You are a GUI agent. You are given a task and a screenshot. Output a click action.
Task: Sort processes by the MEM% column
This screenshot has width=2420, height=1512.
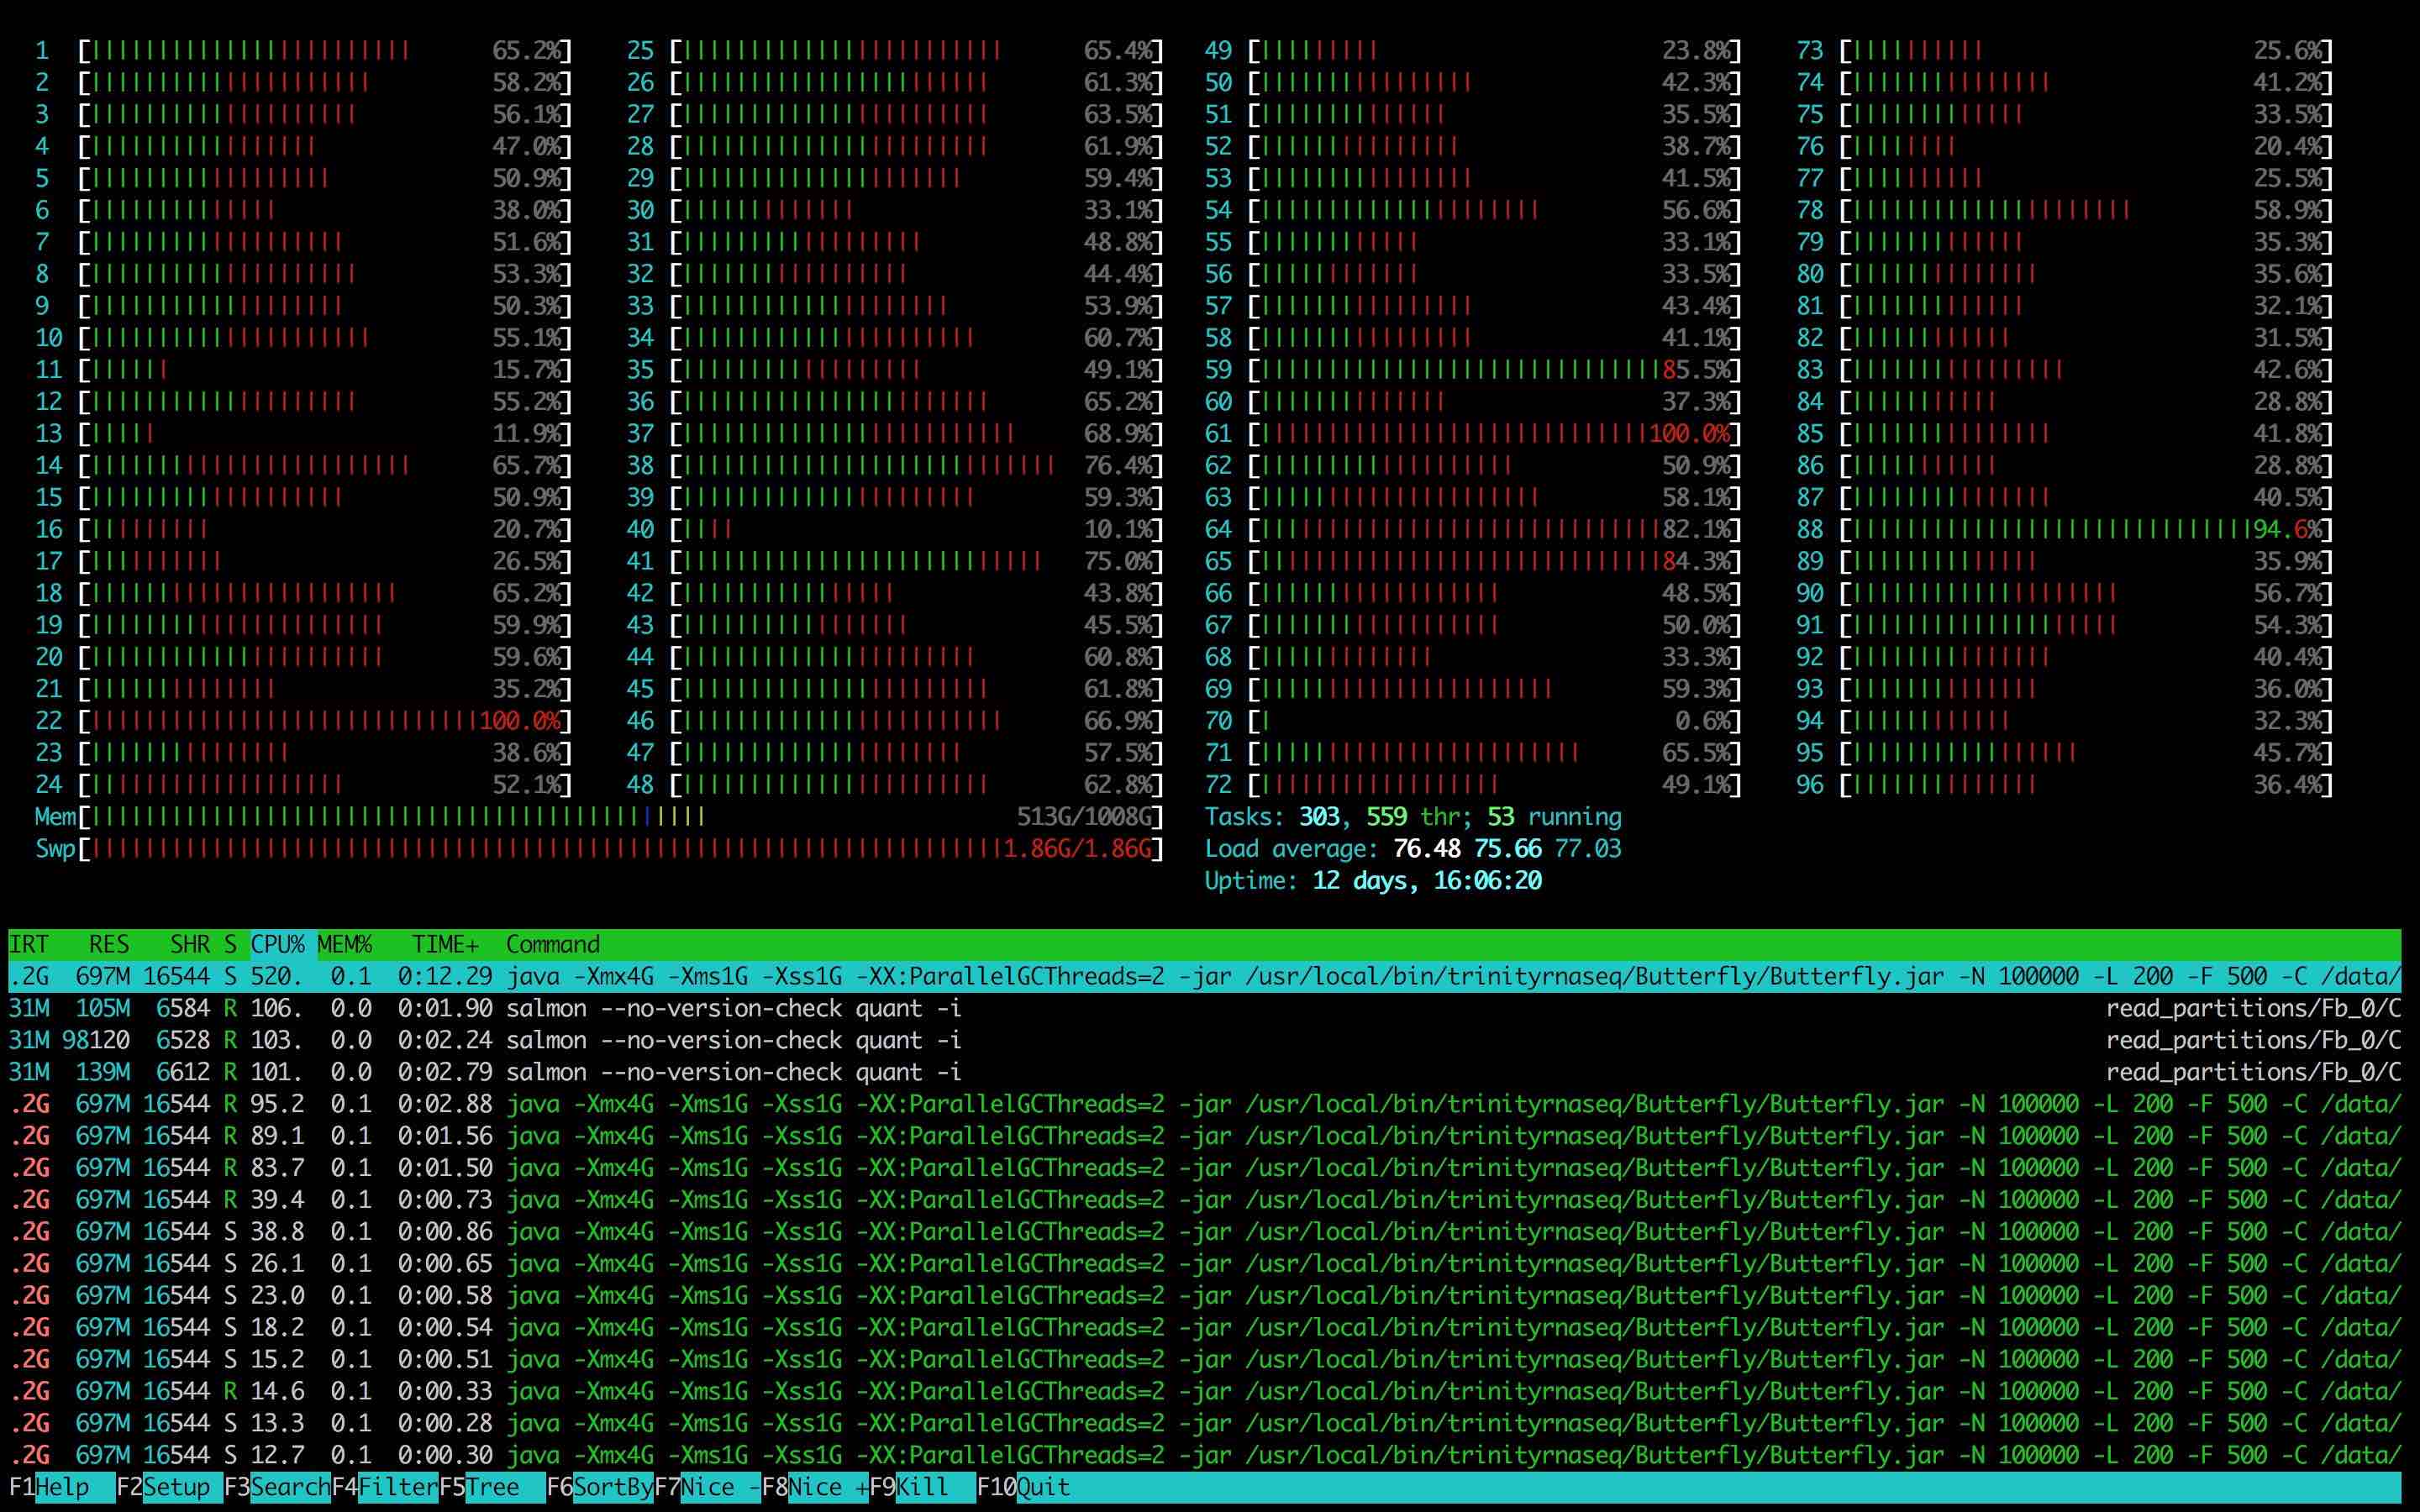point(348,943)
